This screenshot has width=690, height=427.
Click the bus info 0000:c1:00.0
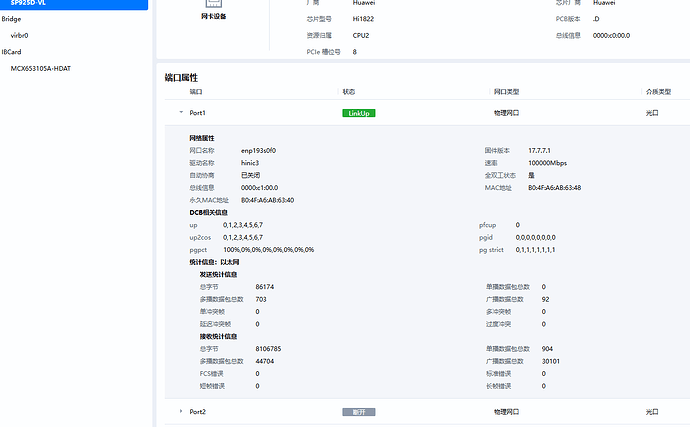coord(259,188)
